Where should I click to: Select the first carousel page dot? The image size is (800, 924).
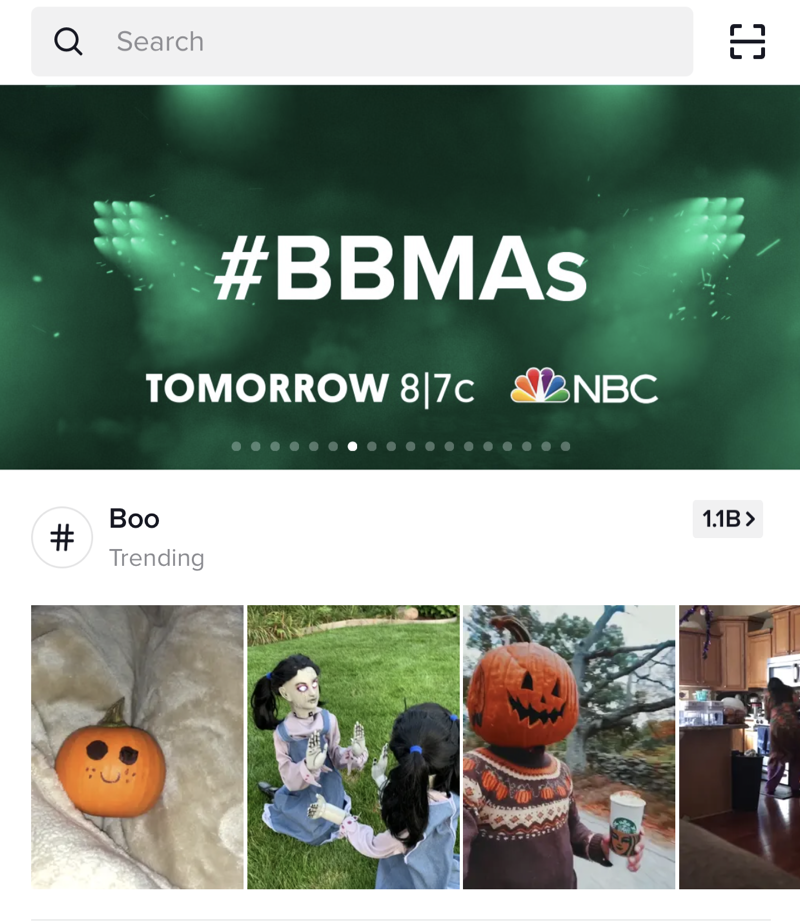[236, 446]
